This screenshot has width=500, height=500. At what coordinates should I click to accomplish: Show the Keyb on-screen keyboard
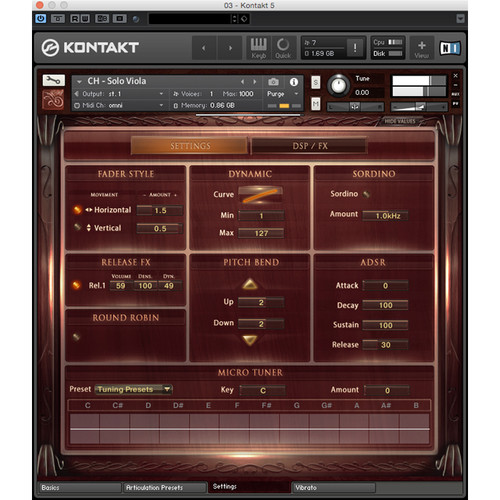(x=259, y=48)
